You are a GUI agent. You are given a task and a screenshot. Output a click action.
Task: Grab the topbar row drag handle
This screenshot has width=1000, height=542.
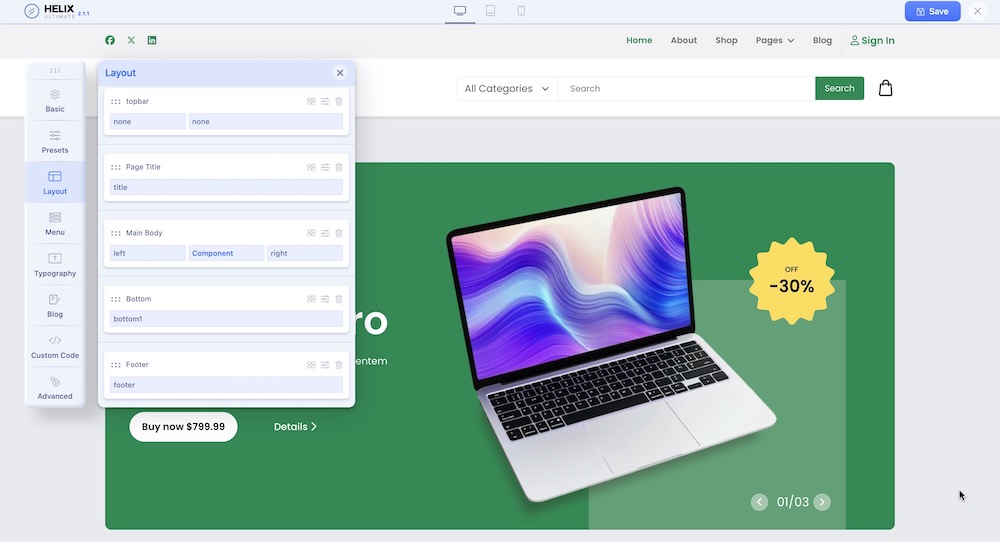(115, 101)
